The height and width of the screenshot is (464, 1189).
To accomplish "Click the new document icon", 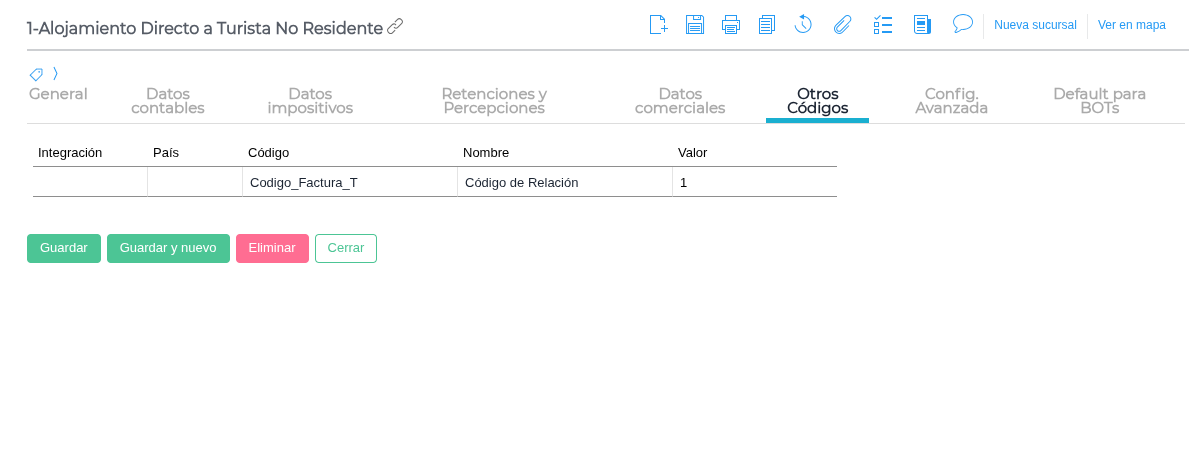I will pos(658,25).
